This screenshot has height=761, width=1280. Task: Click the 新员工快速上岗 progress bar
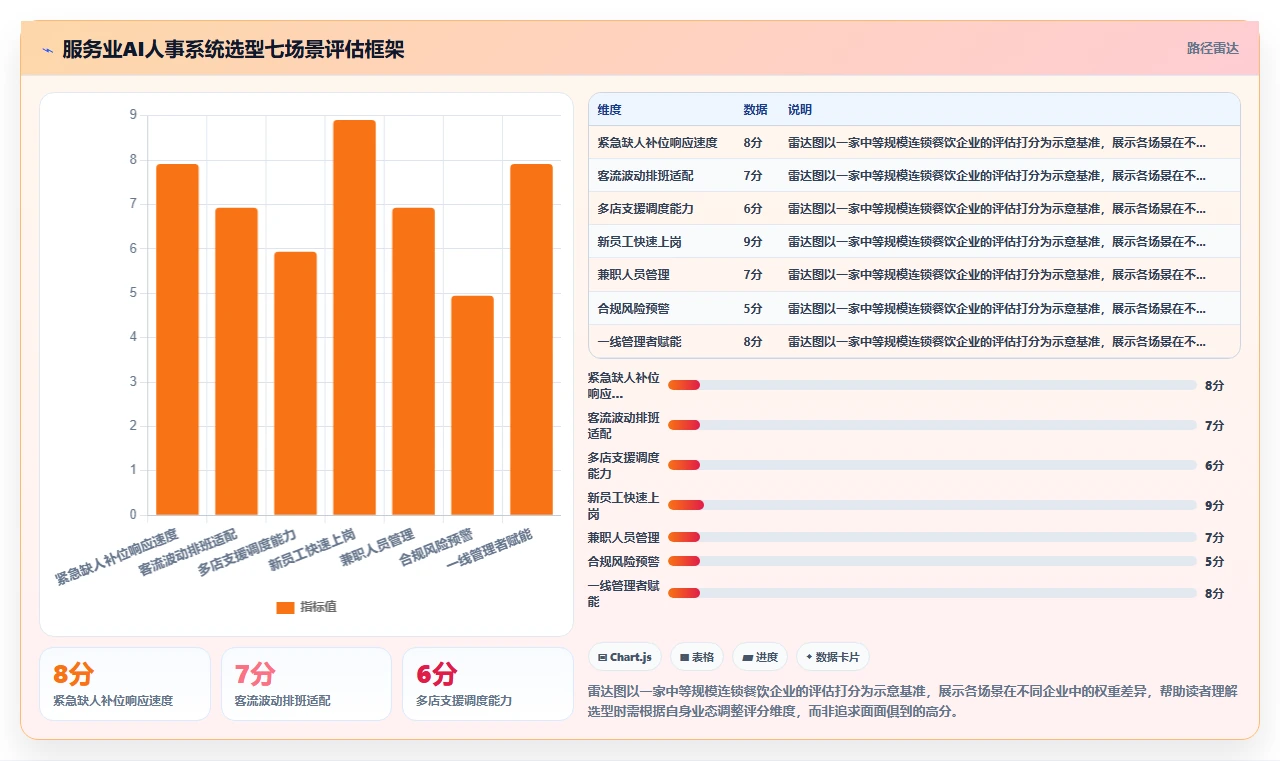click(x=932, y=505)
